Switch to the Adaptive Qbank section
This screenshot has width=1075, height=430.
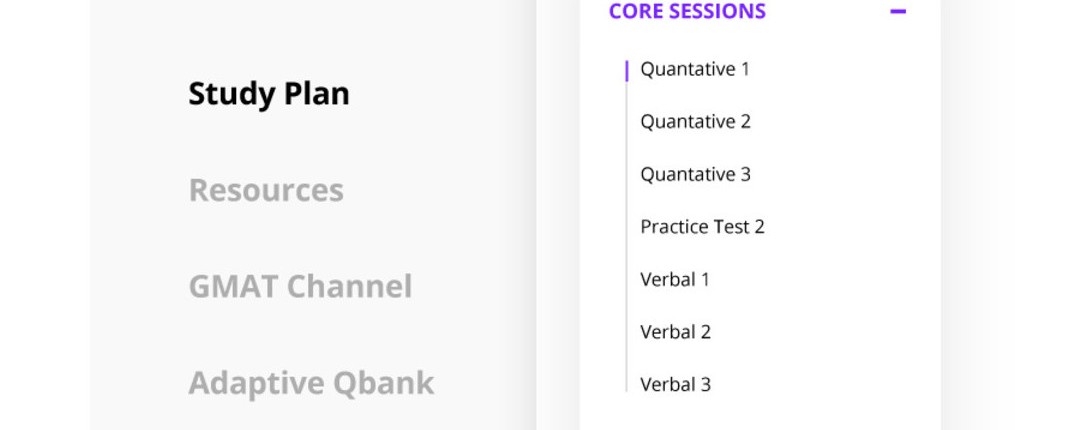[x=311, y=383]
